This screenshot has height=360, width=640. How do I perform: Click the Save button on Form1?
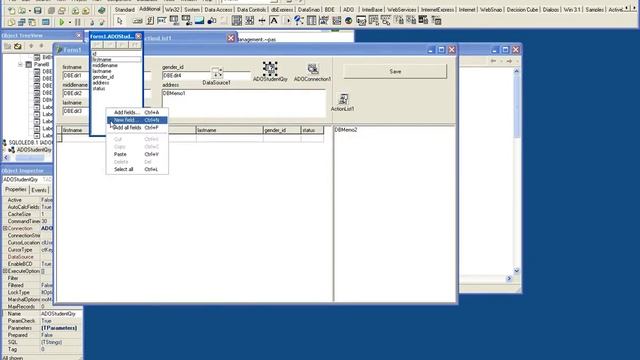[x=395, y=71]
